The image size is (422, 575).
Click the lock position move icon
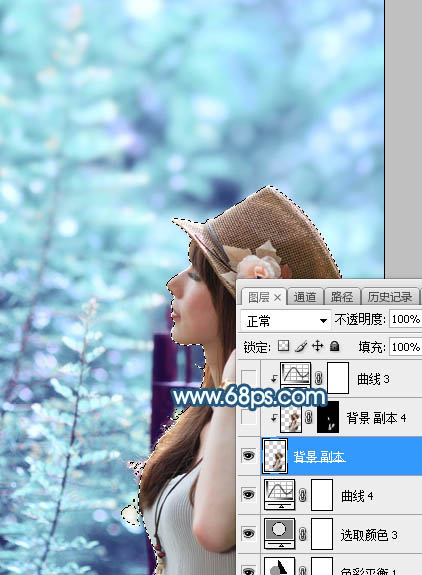[x=317, y=346]
